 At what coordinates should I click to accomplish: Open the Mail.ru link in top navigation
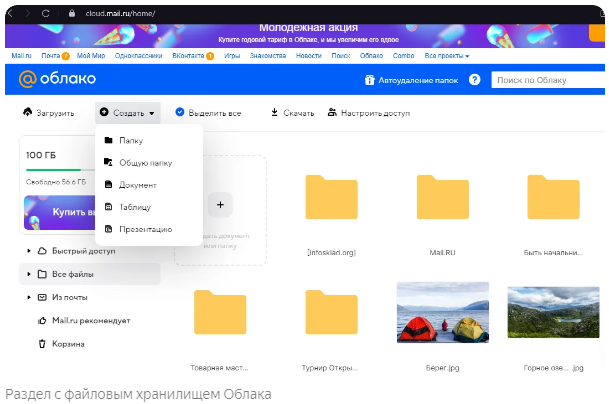click(21, 56)
